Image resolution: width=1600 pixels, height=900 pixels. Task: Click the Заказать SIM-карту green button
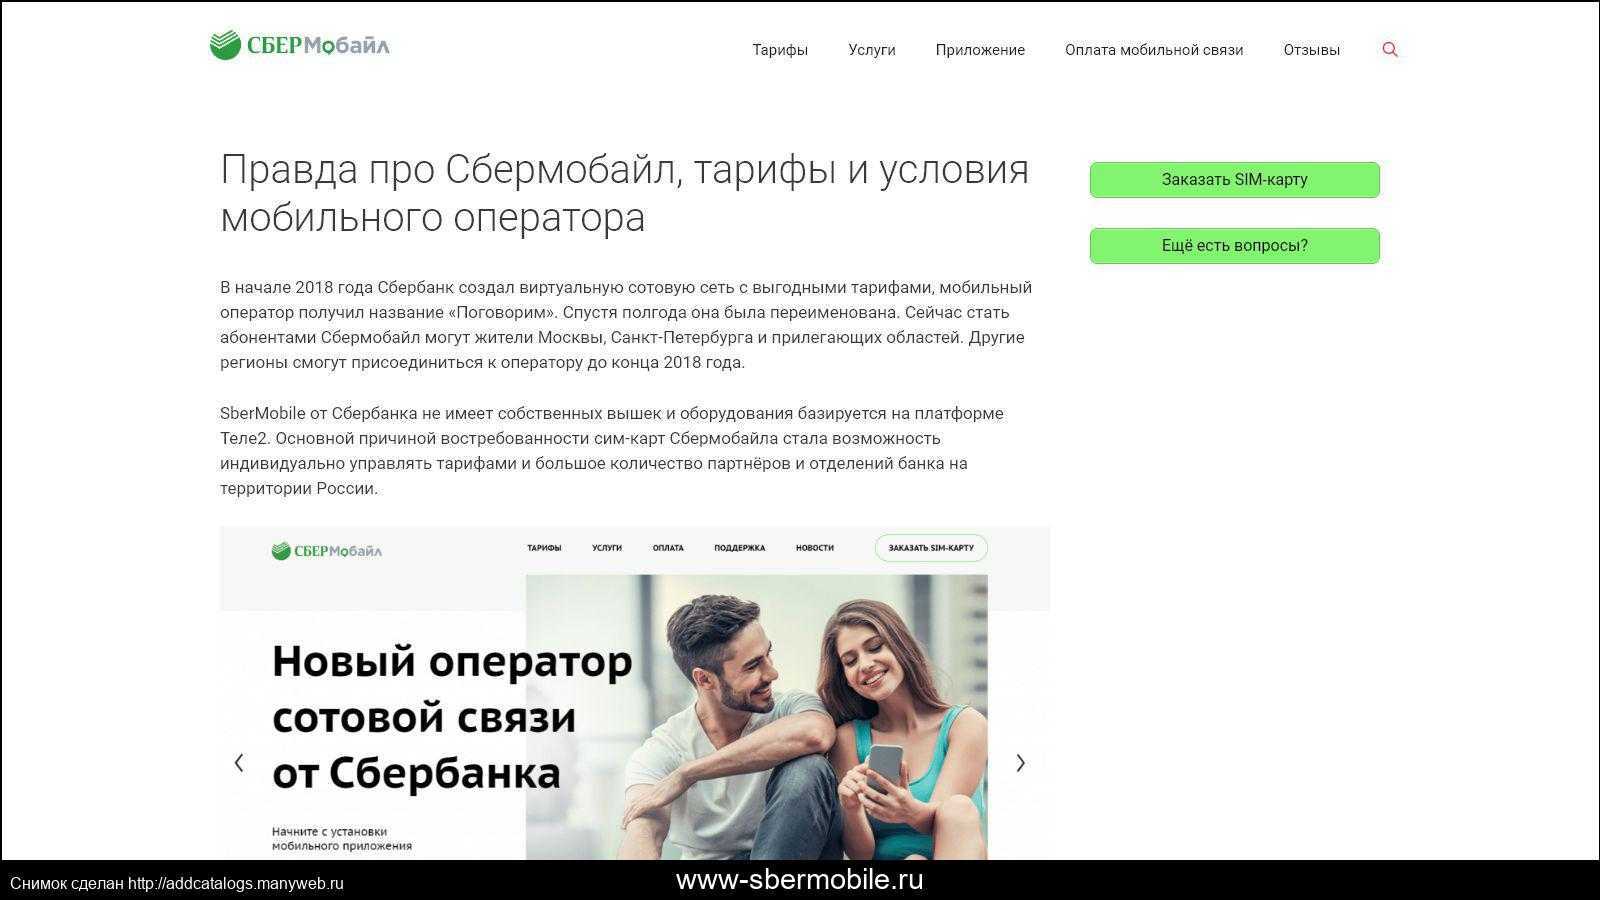[1235, 180]
